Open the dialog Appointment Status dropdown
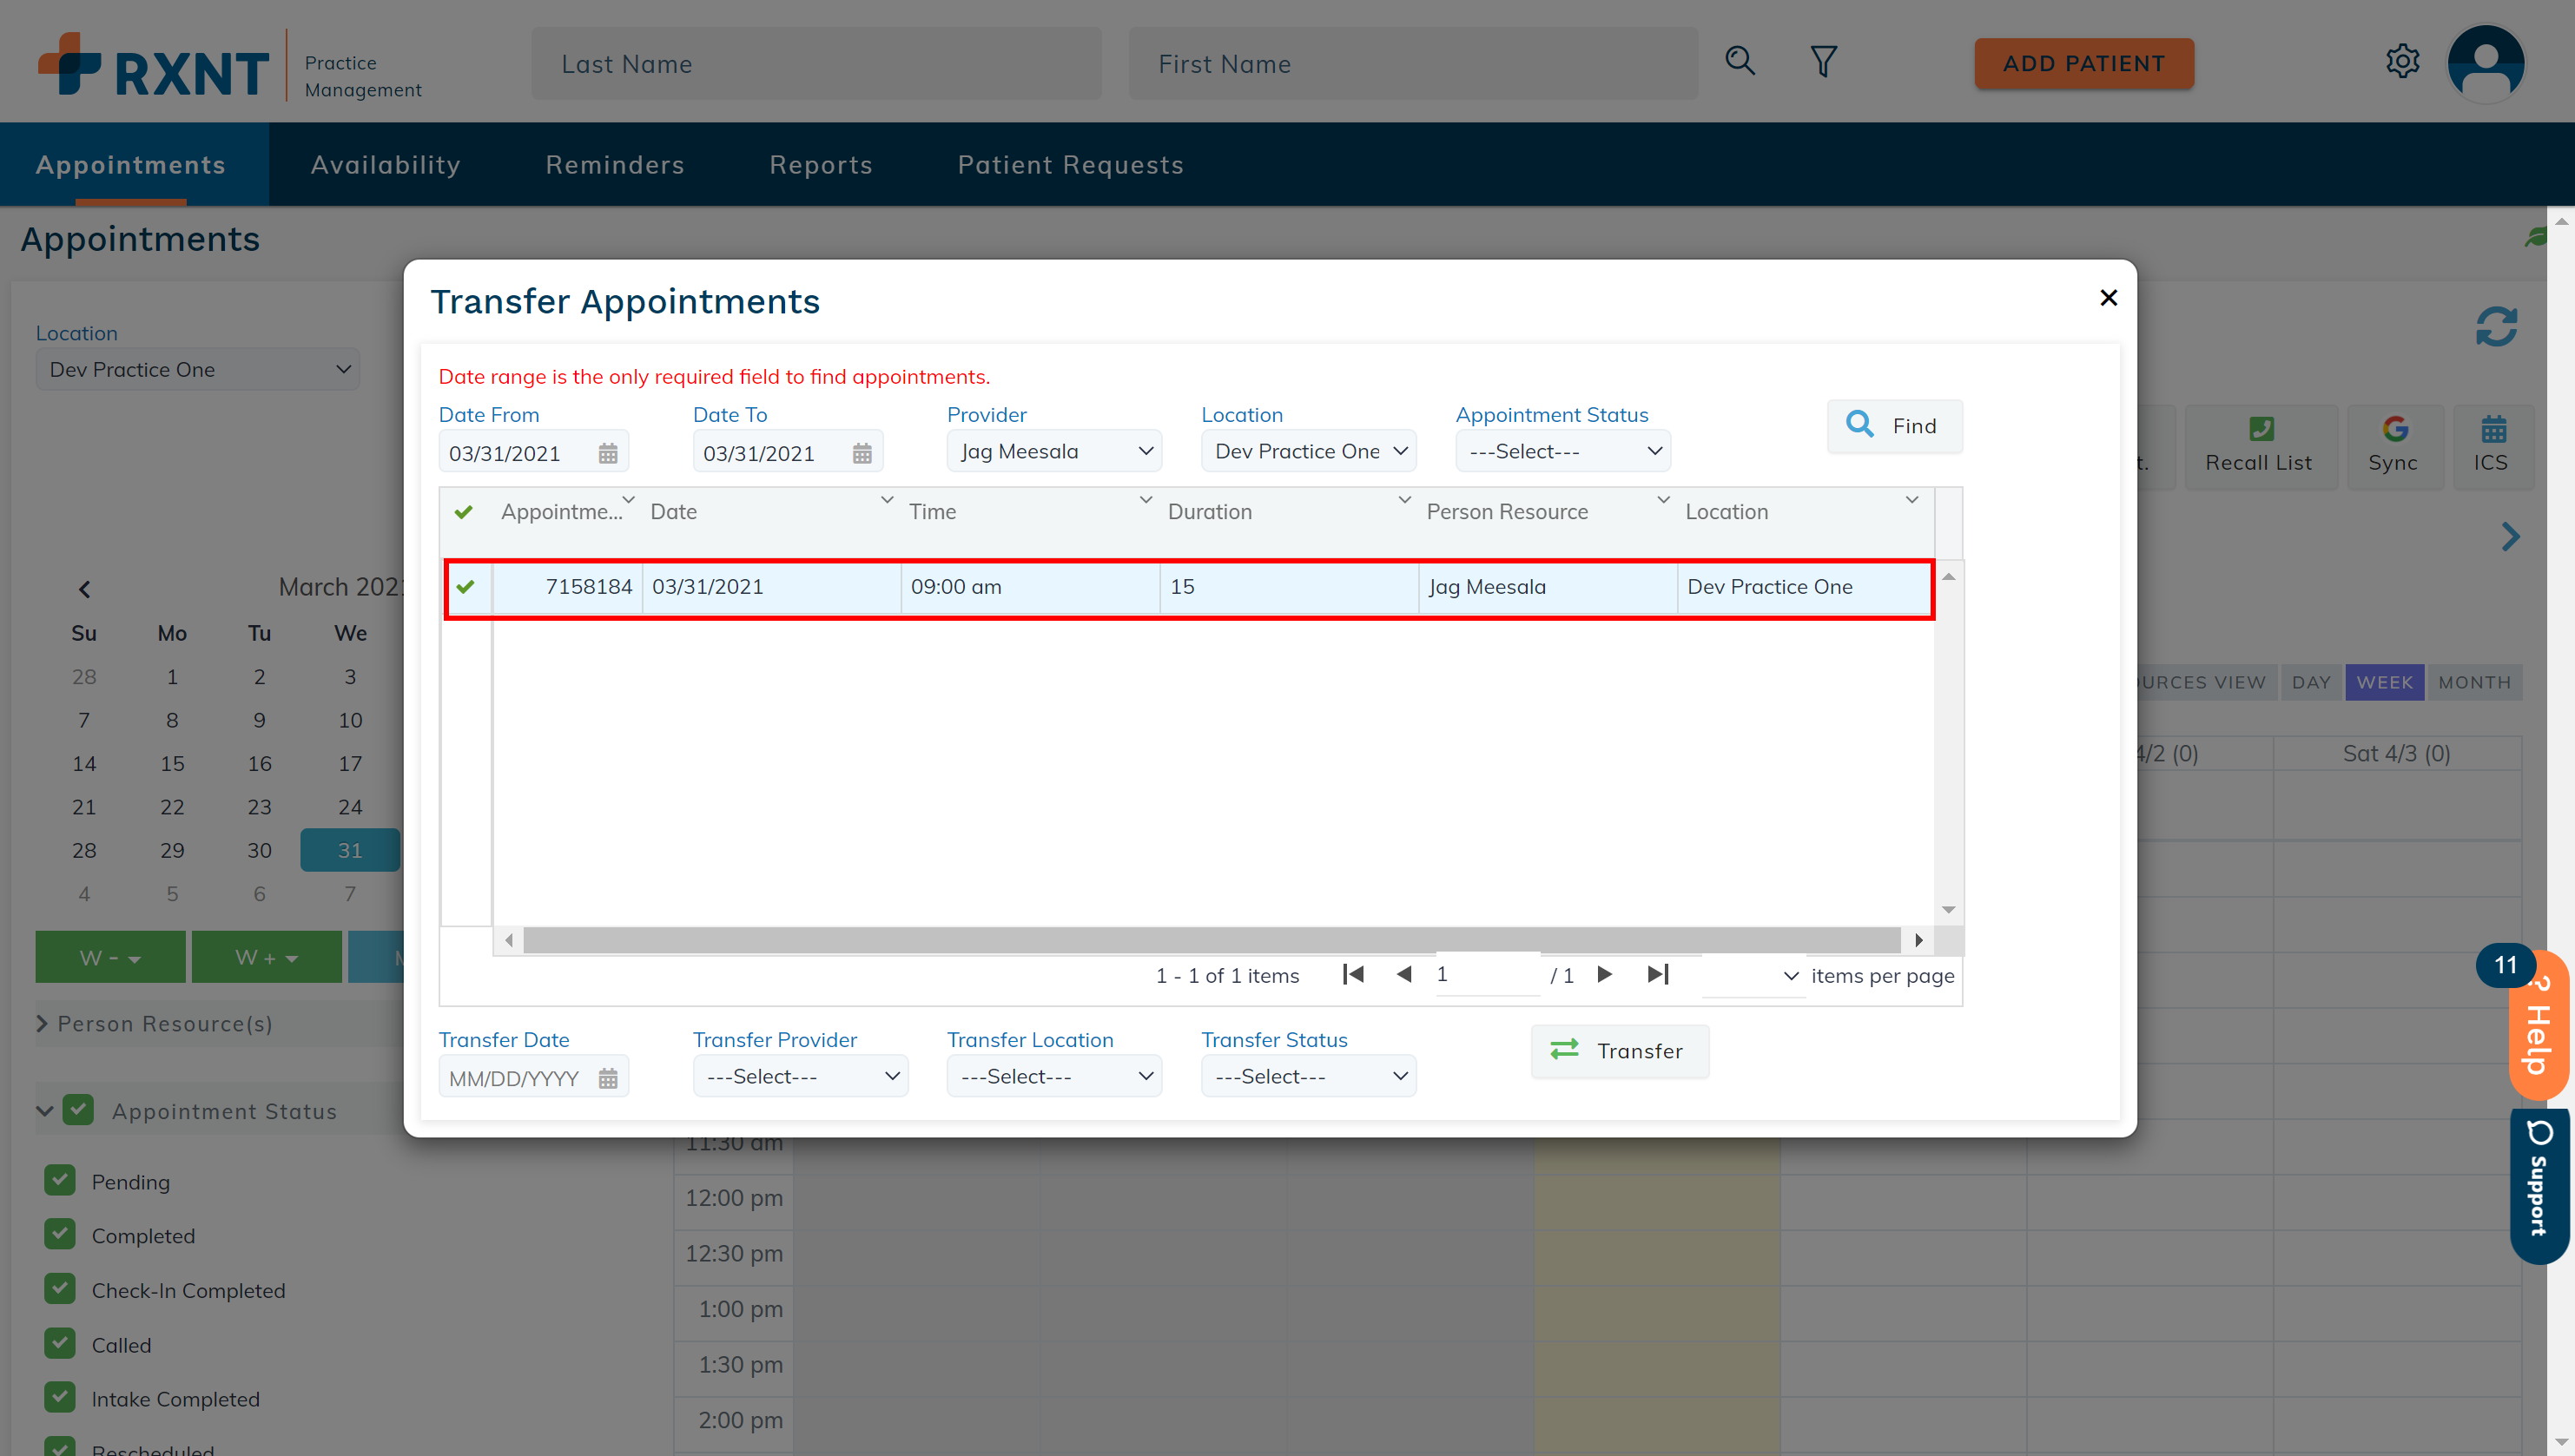The width and height of the screenshot is (2575, 1456). point(1563,452)
